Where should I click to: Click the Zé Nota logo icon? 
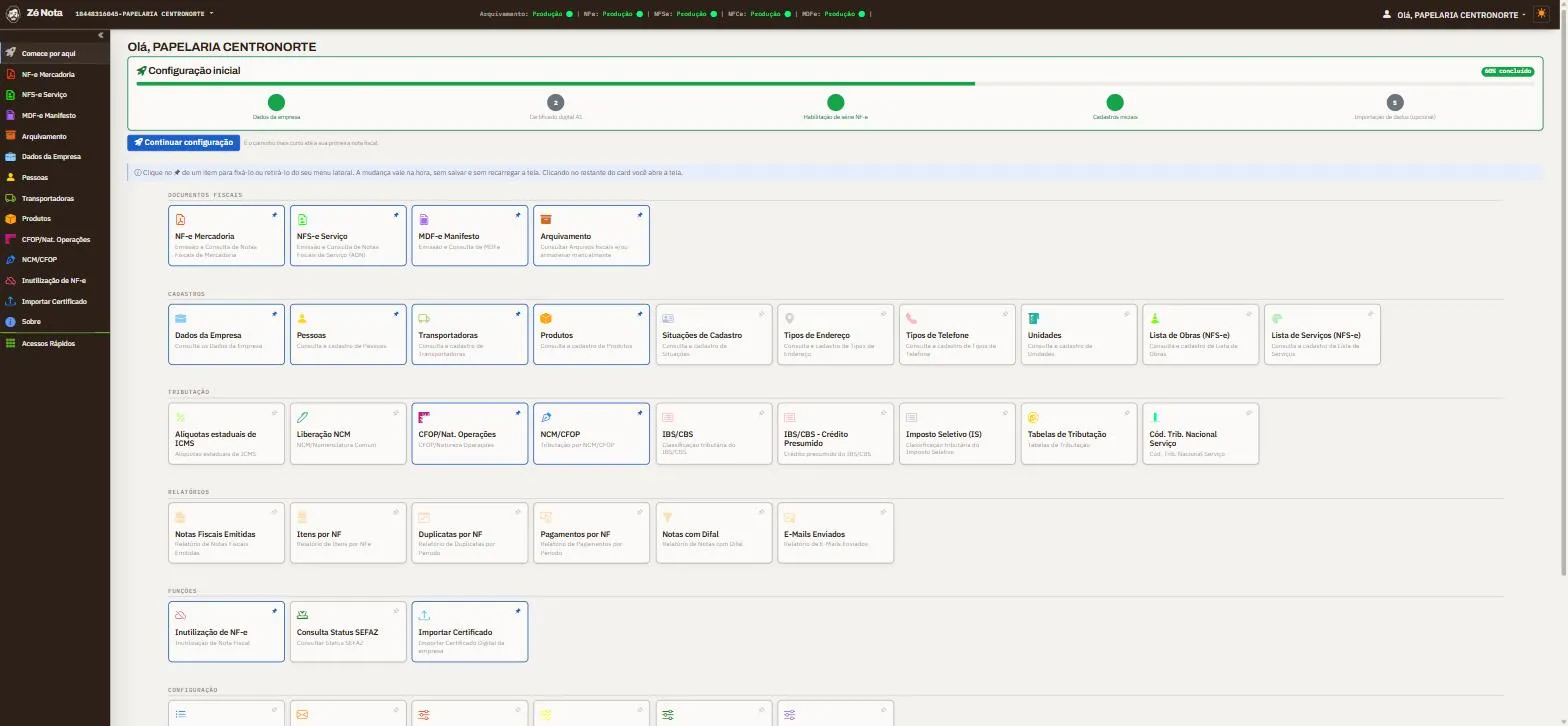coord(11,14)
